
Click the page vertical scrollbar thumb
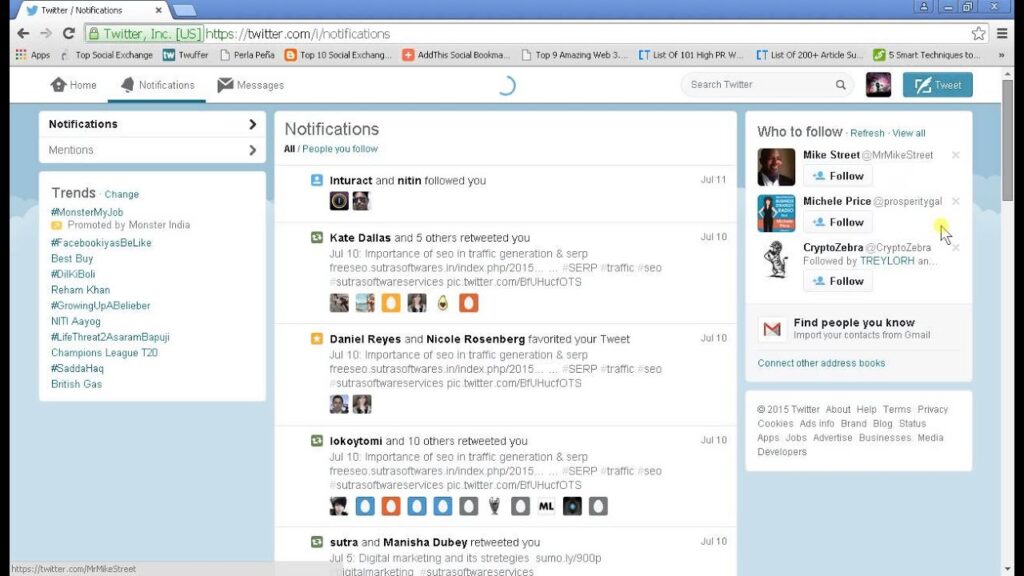[1008, 140]
